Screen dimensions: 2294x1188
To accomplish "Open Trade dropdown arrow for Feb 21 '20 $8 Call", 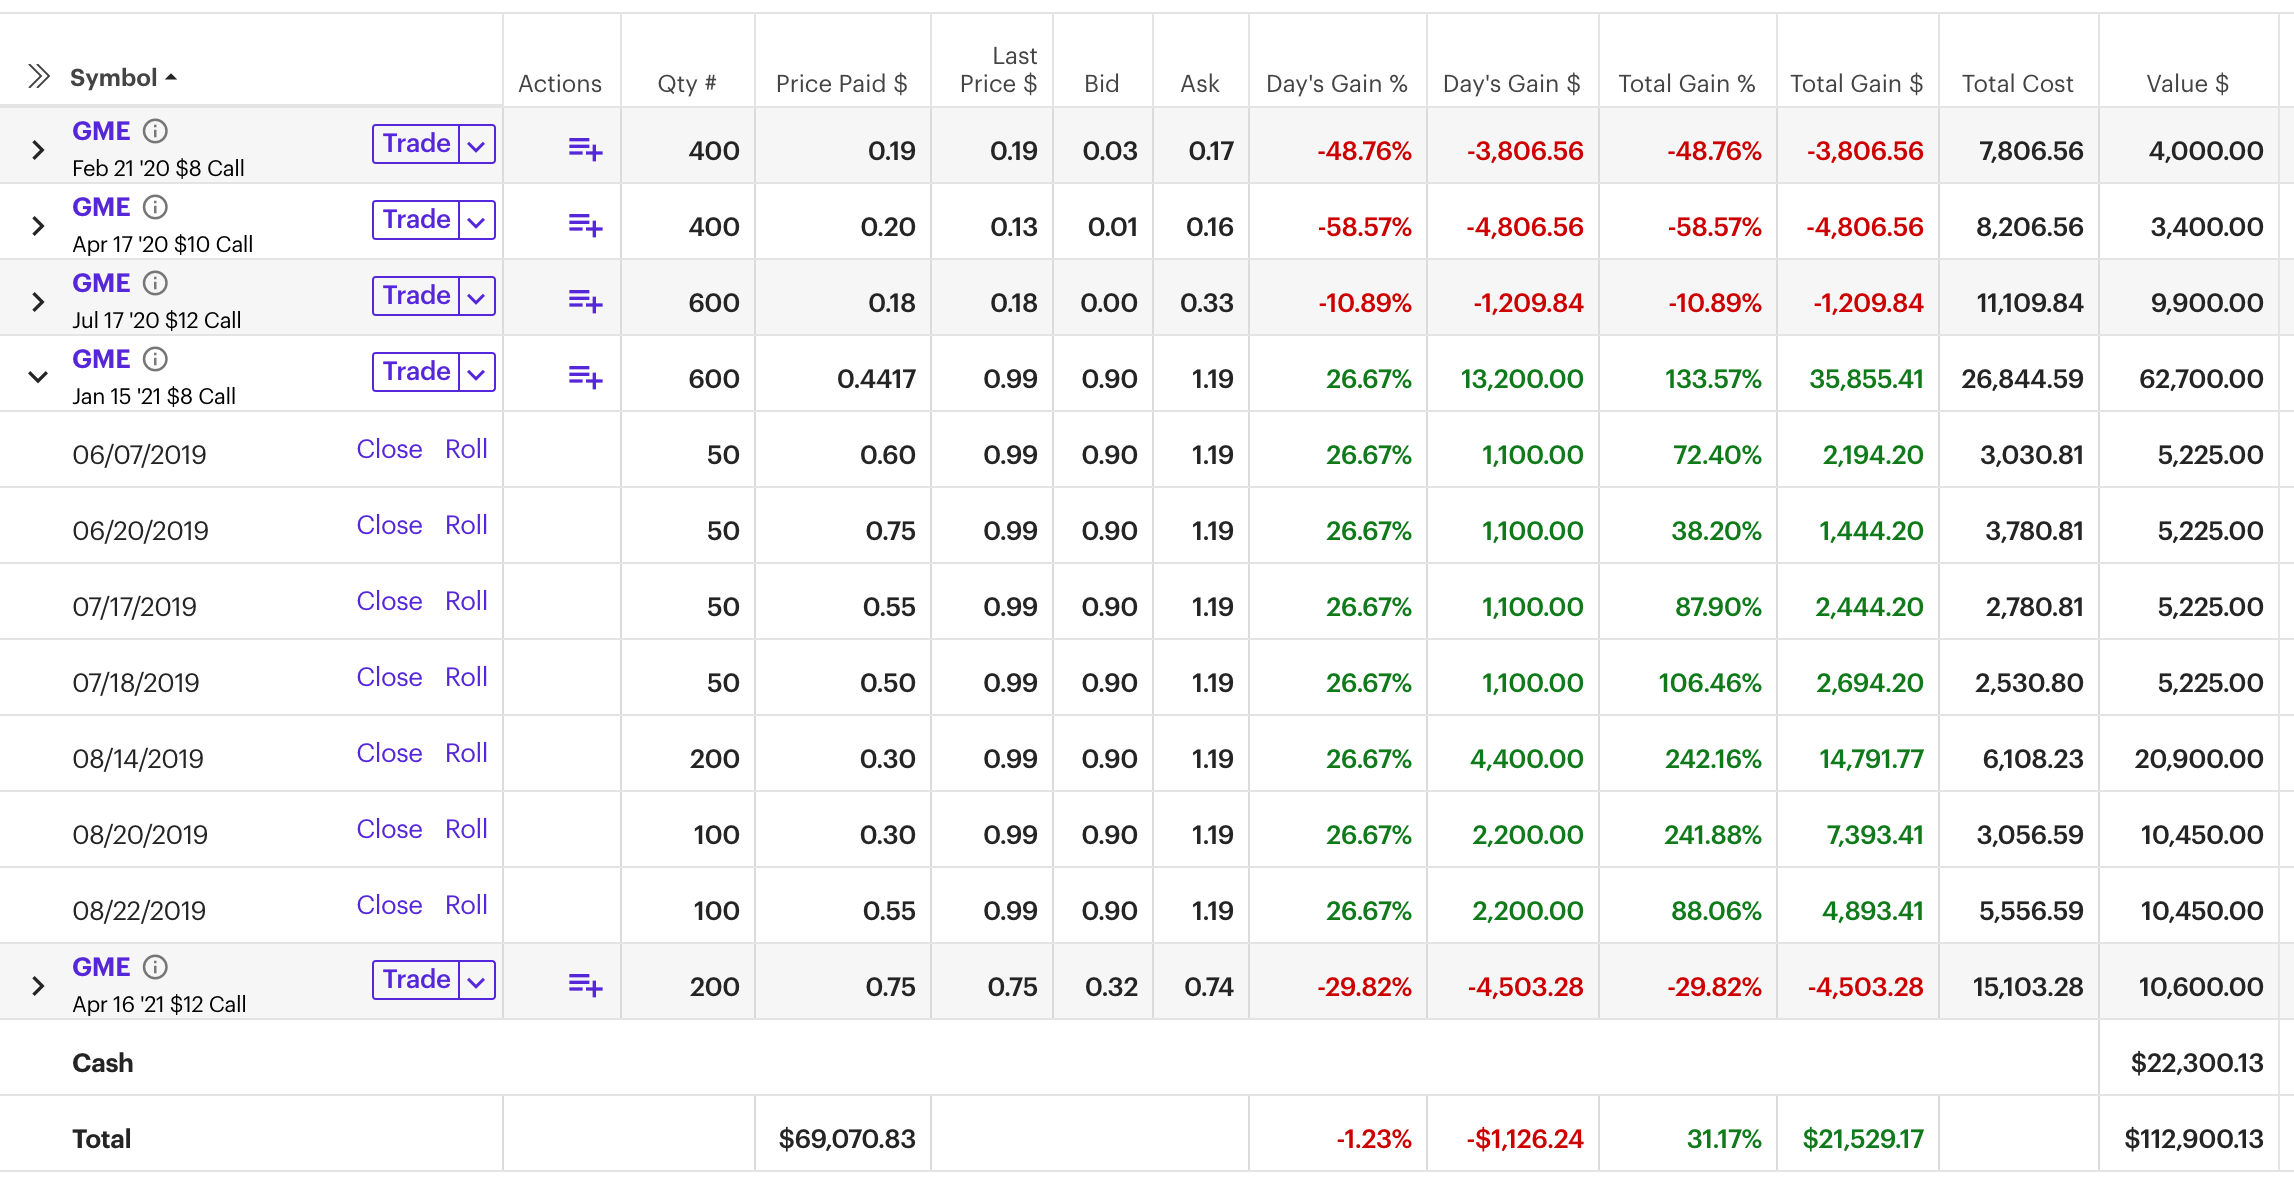I will pyautogui.click(x=477, y=145).
